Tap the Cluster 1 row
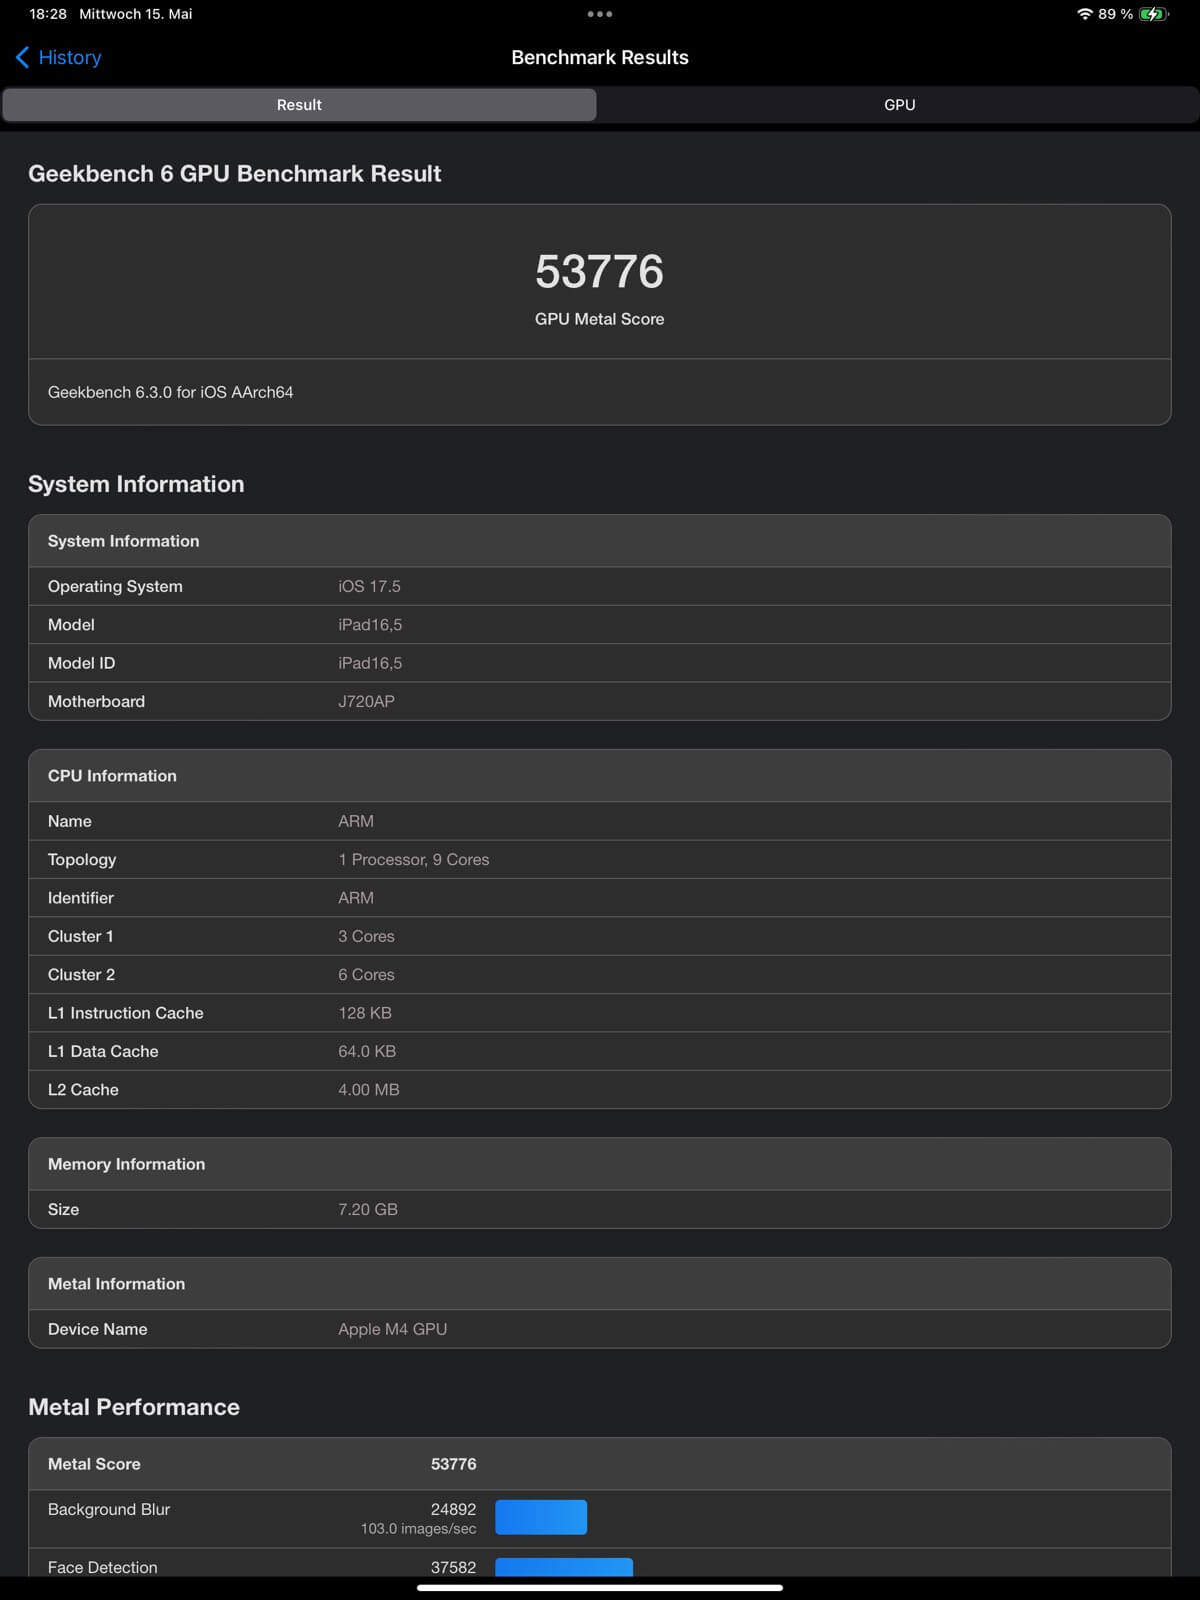 pos(600,936)
